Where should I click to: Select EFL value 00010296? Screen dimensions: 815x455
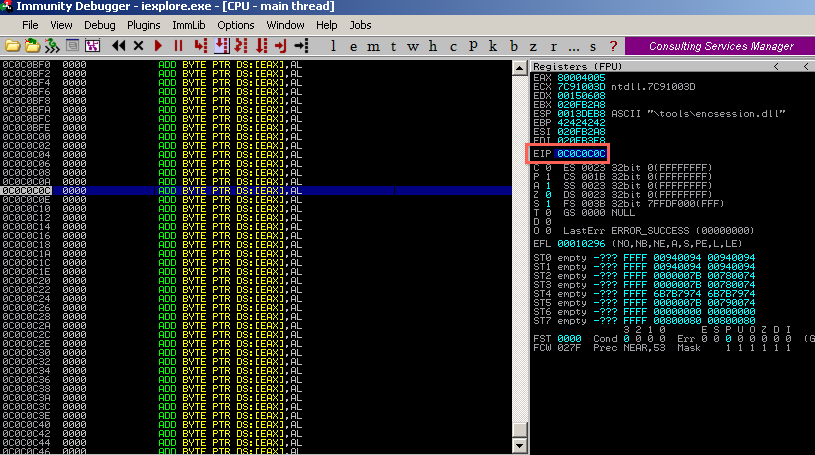(581, 243)
